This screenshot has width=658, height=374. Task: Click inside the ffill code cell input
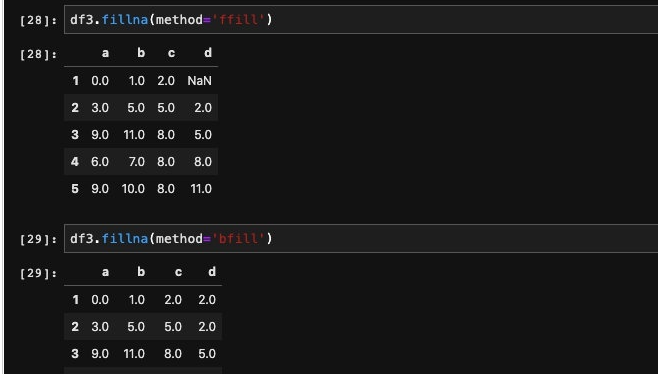pyautogui.click(x=361, y=19)
